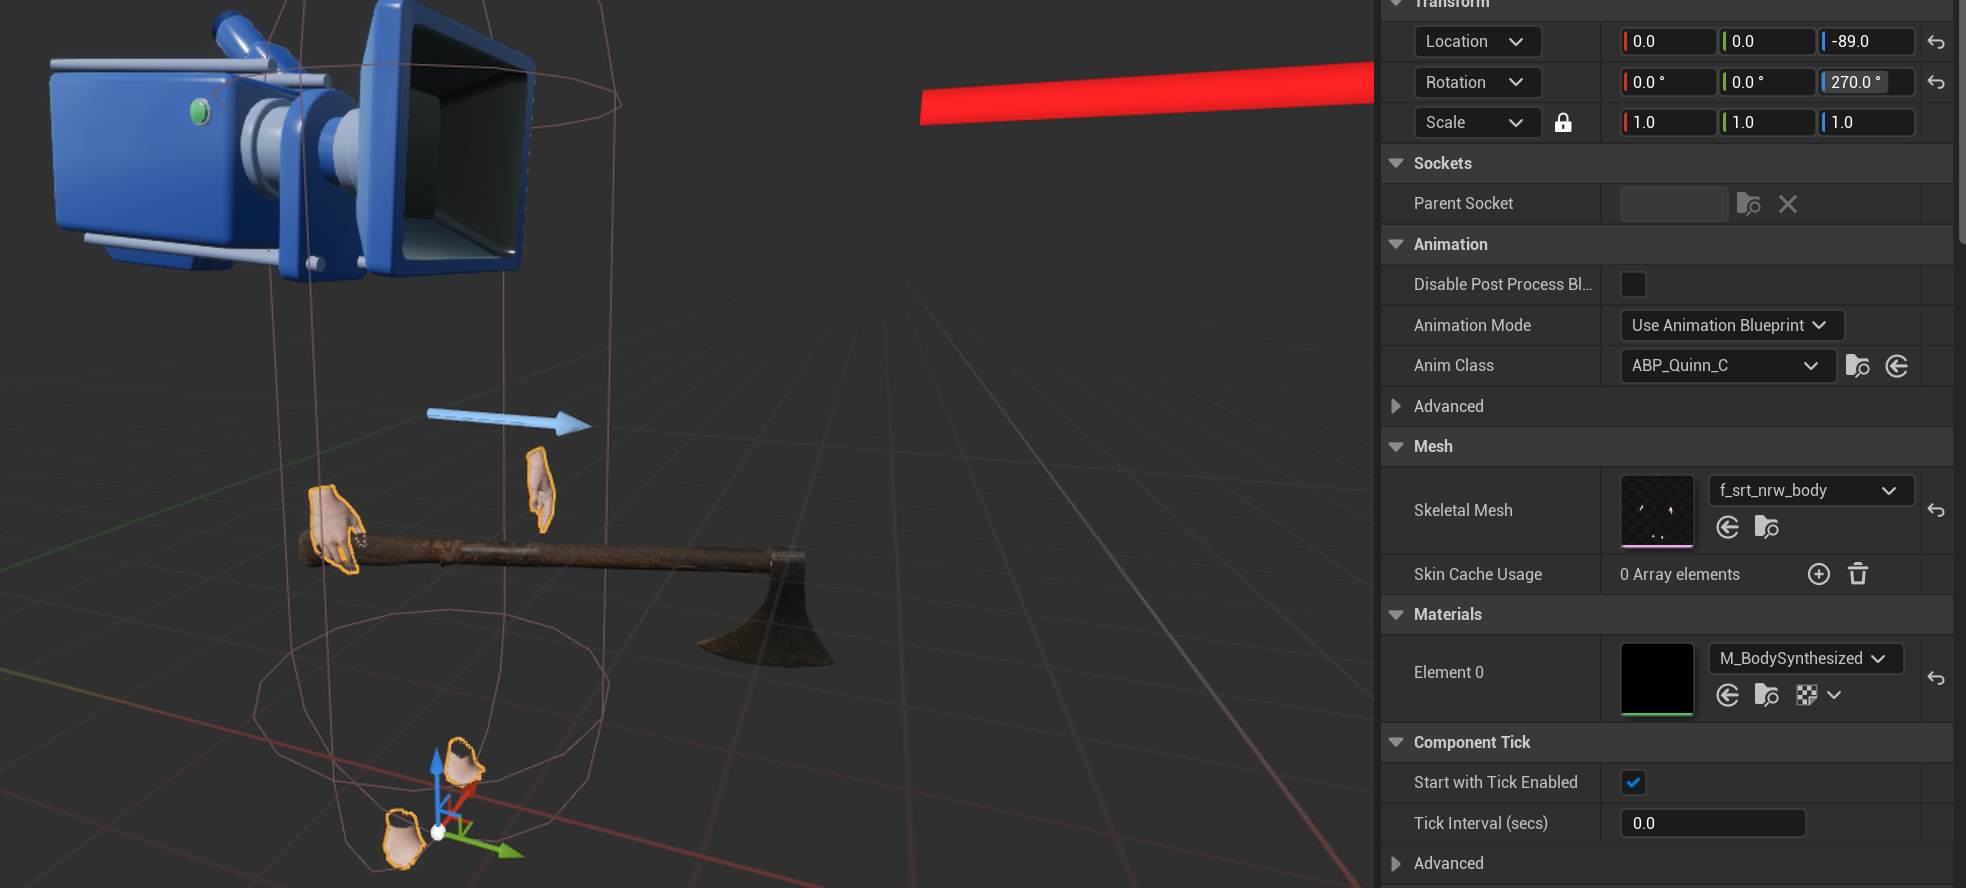Collapse the Mesh section
Image resolution: width=1966 pixels, height=888 pixels.
click(1396, 447)
